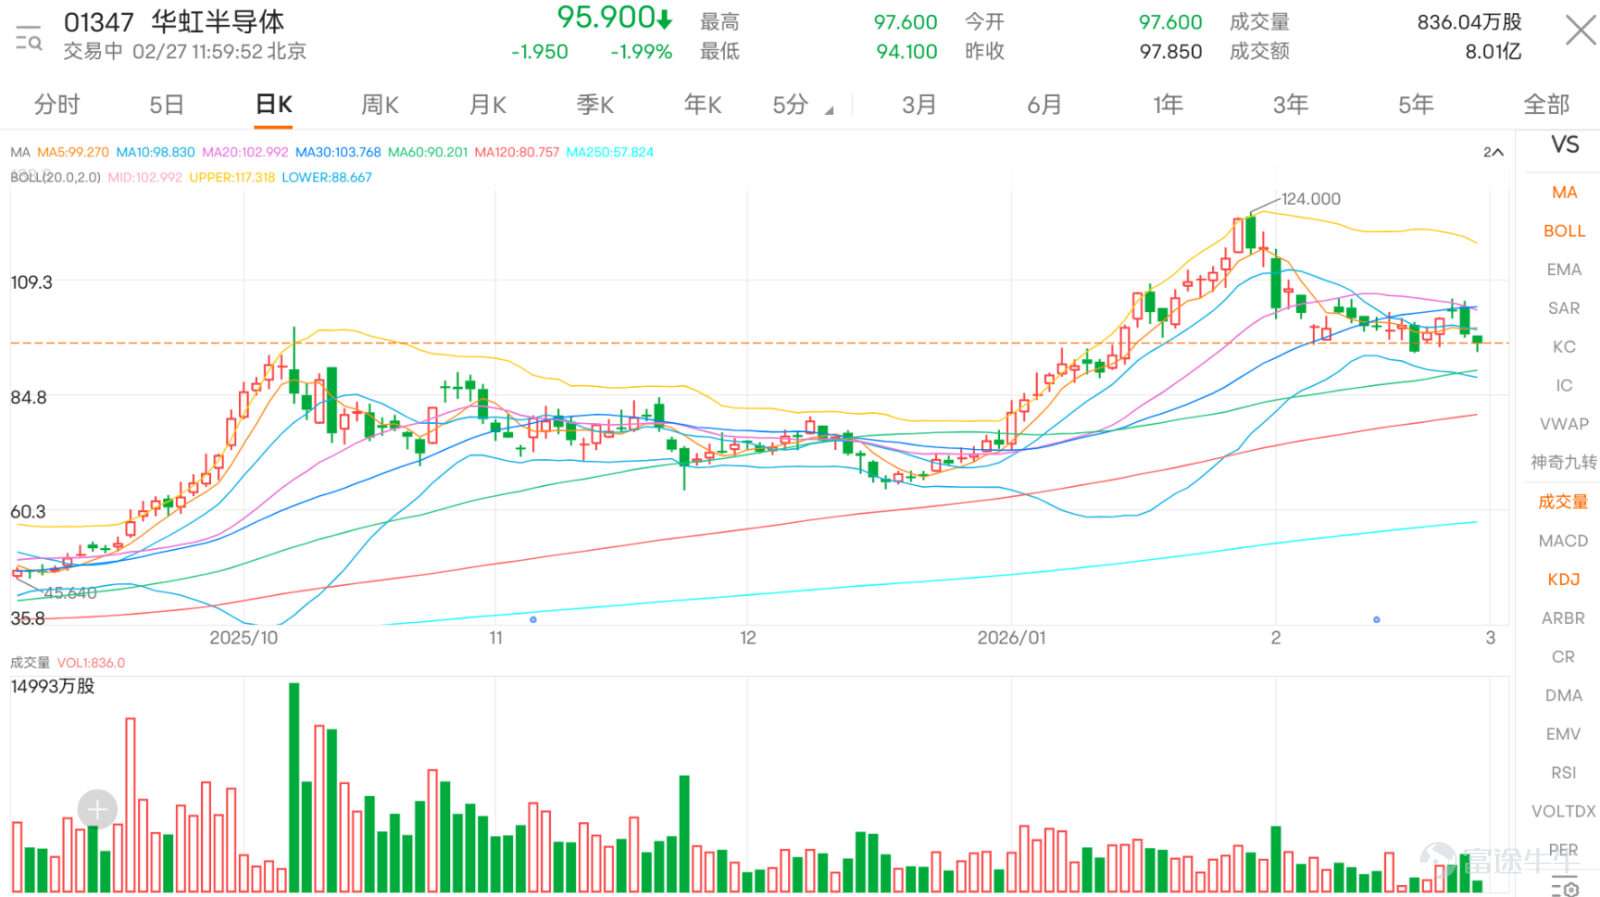Viewport: 1600px width, 897px height.
Task: Enable the KC indicator
Action: (1565, 347)
